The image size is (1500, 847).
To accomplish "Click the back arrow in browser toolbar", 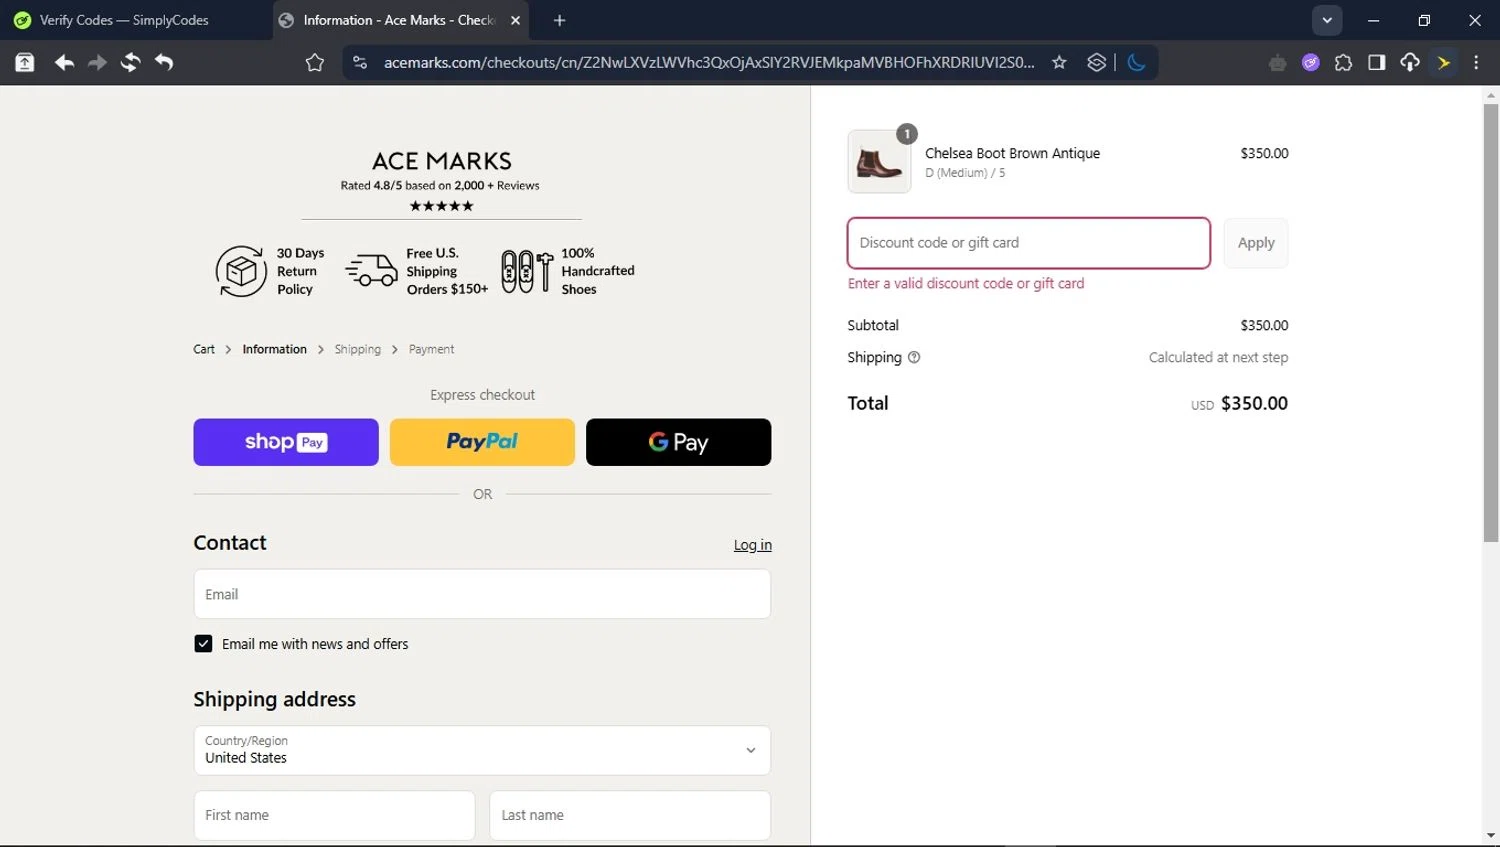I will [64, 63].
